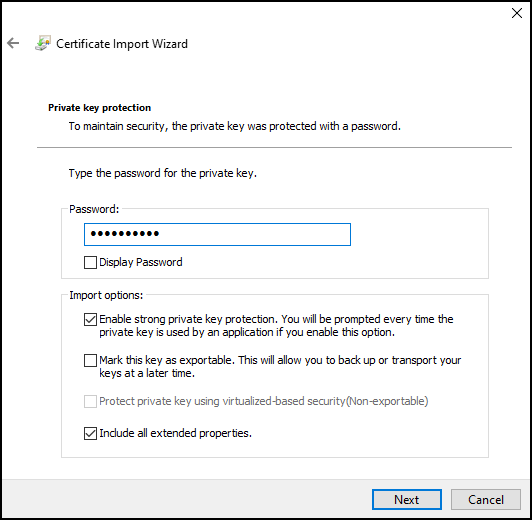The image size is (532, 520).
Task: Click the Password: group label
Action: coord(94,209)
